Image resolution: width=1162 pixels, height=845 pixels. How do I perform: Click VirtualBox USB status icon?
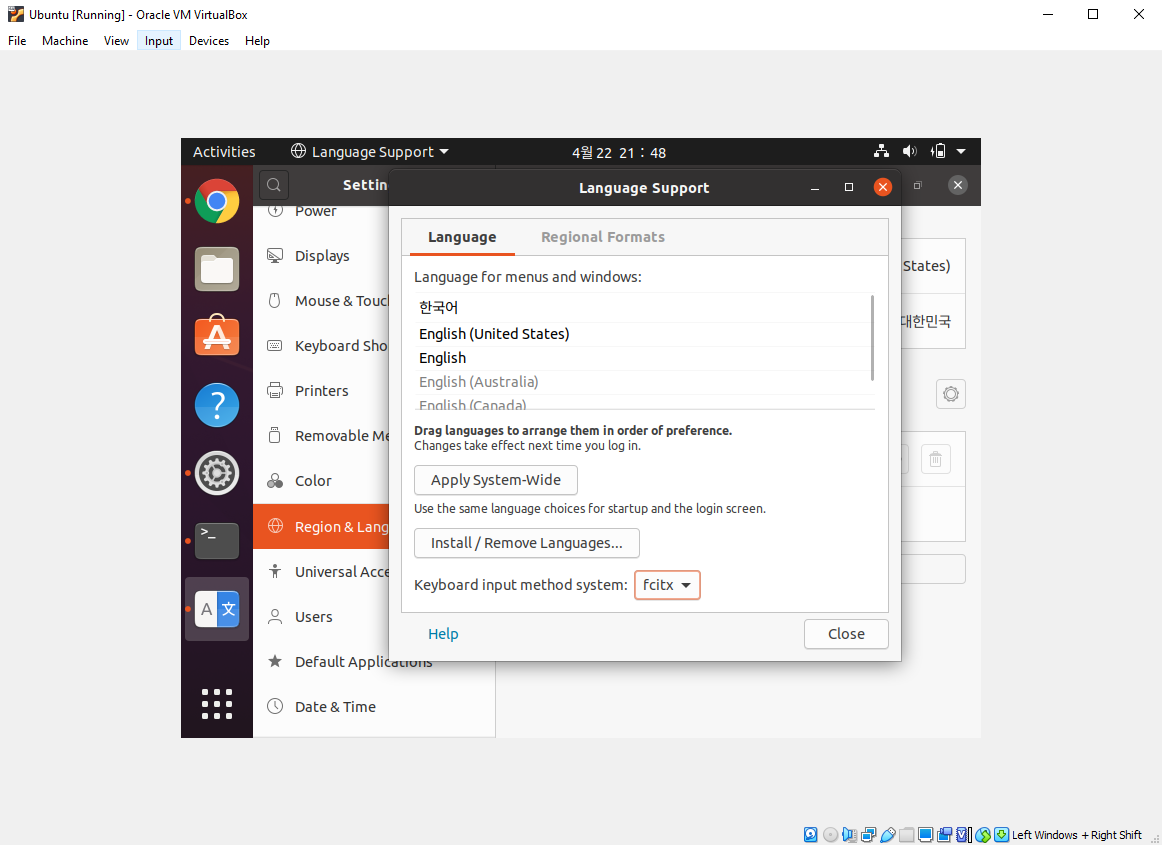887,835
